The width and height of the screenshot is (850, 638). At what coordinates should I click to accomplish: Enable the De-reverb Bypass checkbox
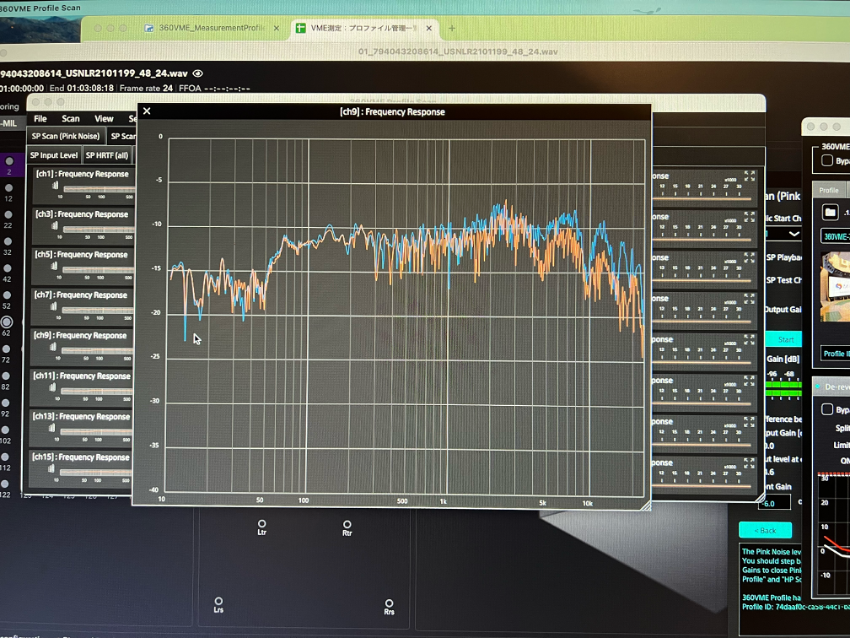pyautogui.click(x=827, y=409)
